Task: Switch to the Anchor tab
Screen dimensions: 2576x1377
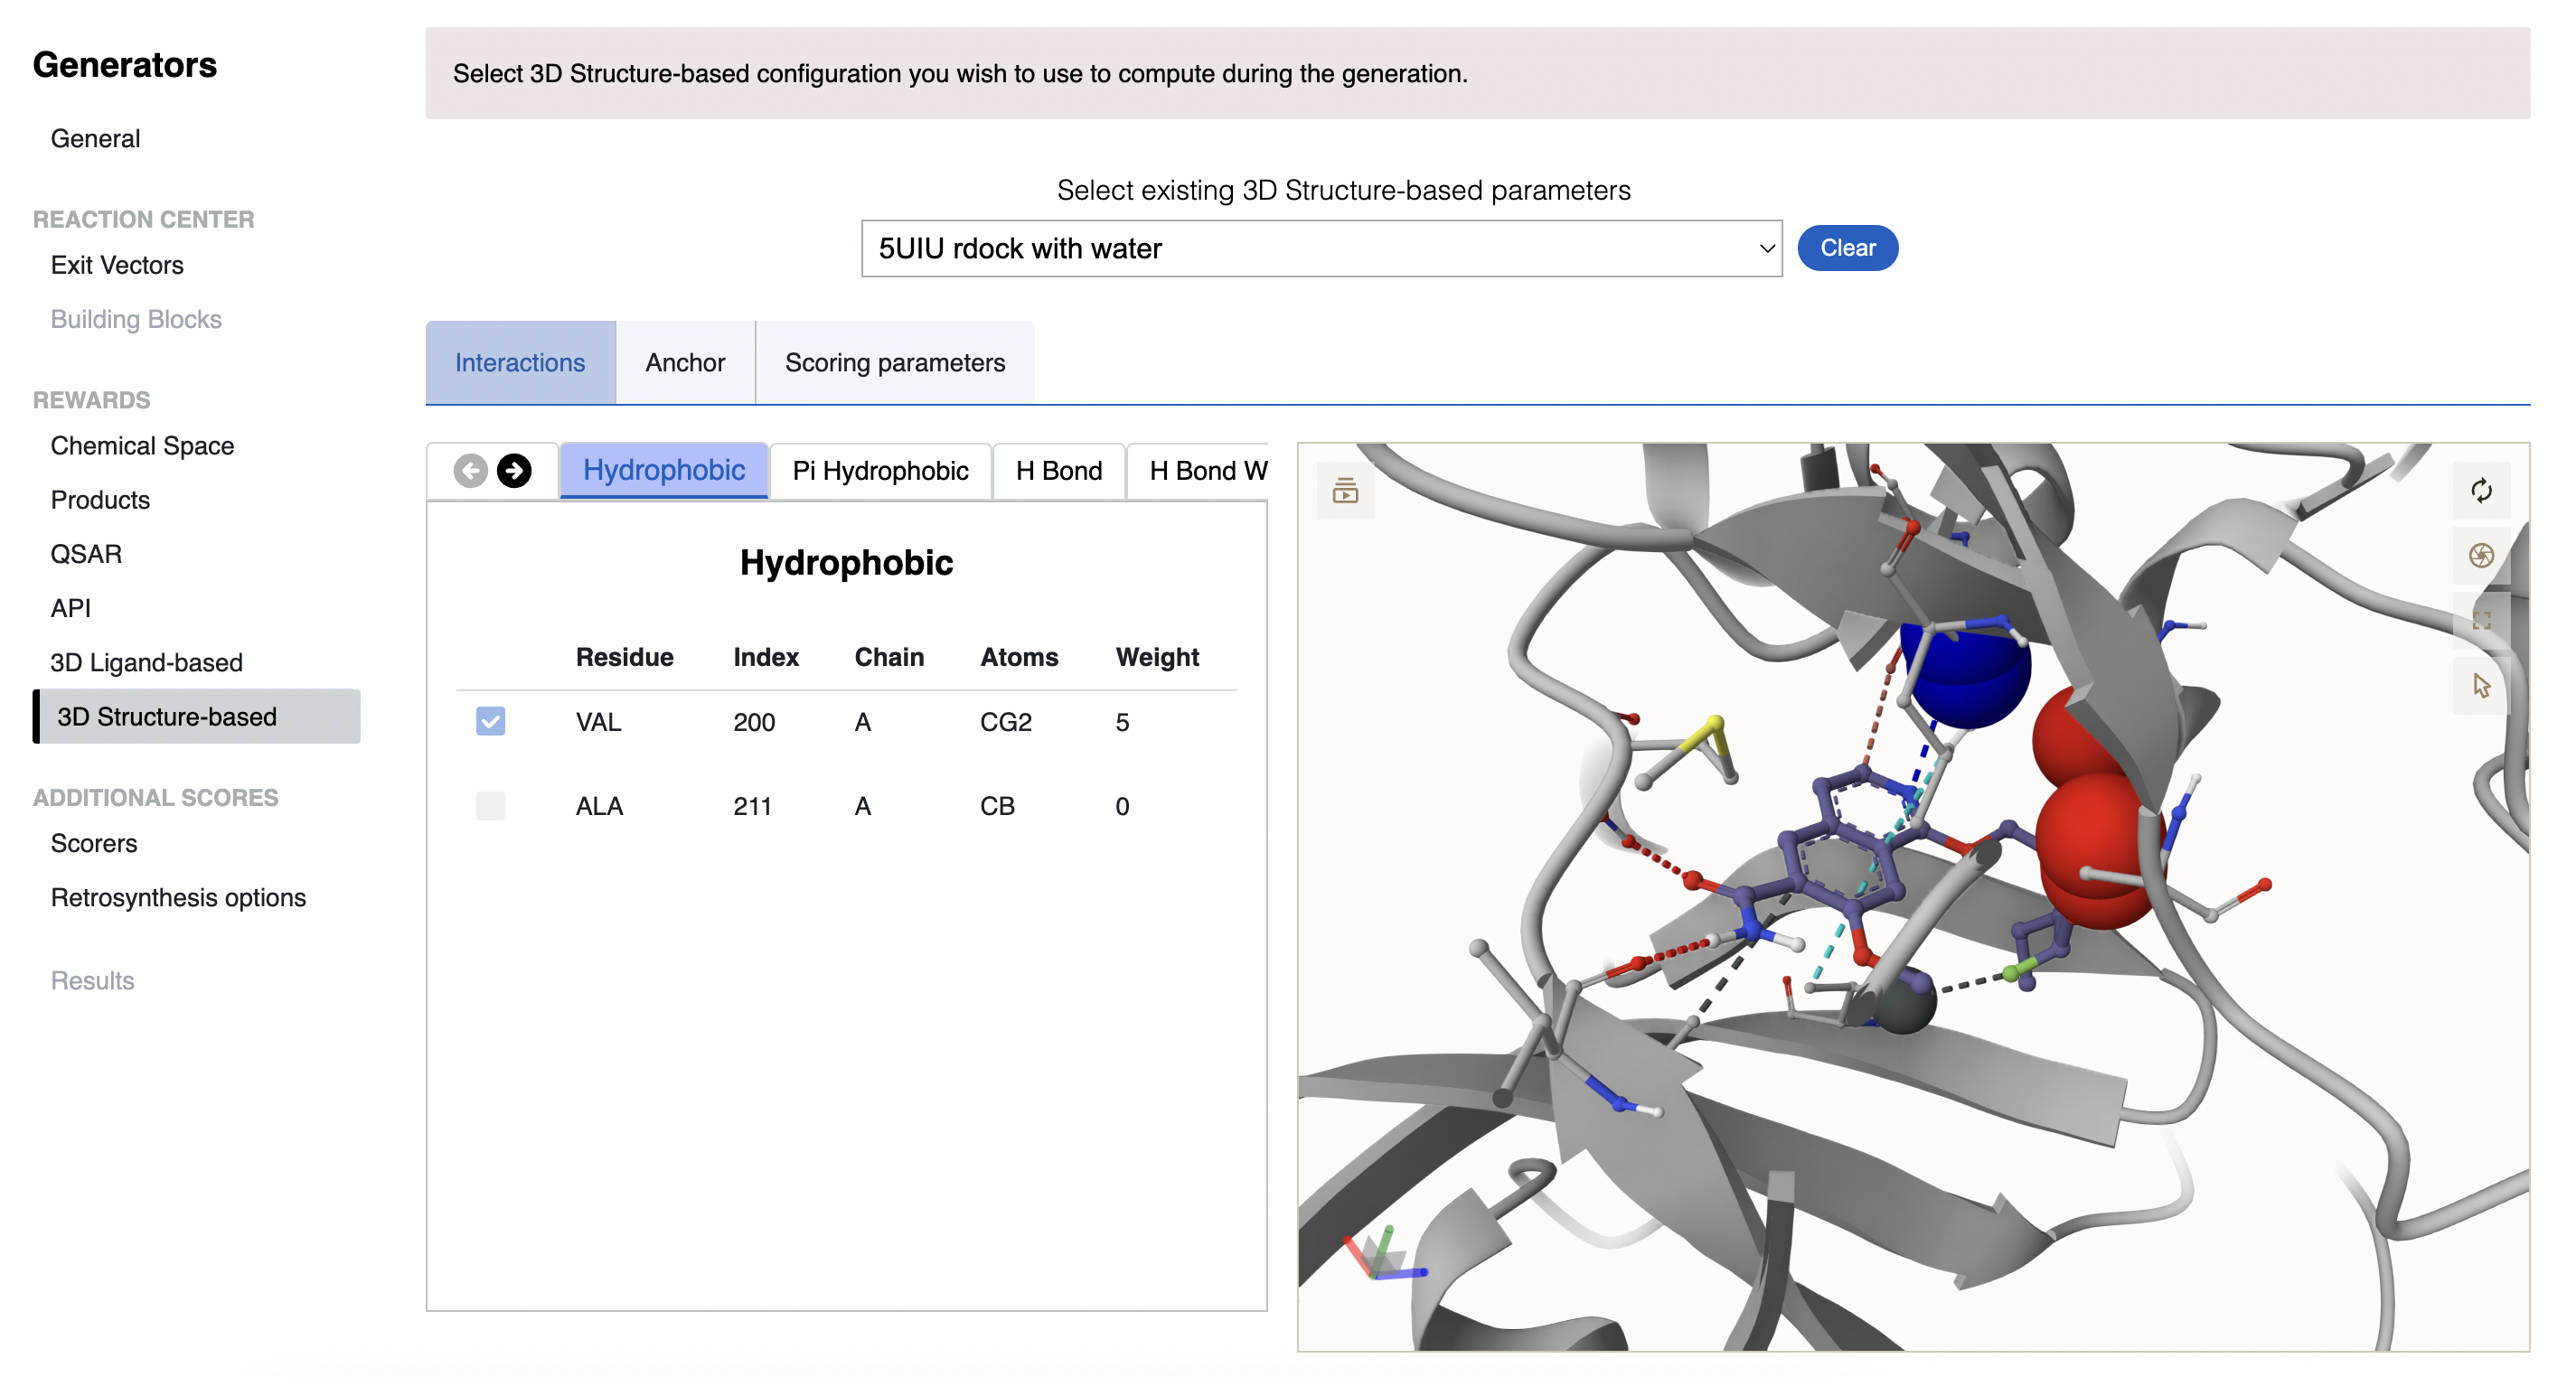Action: coord(685,362)
